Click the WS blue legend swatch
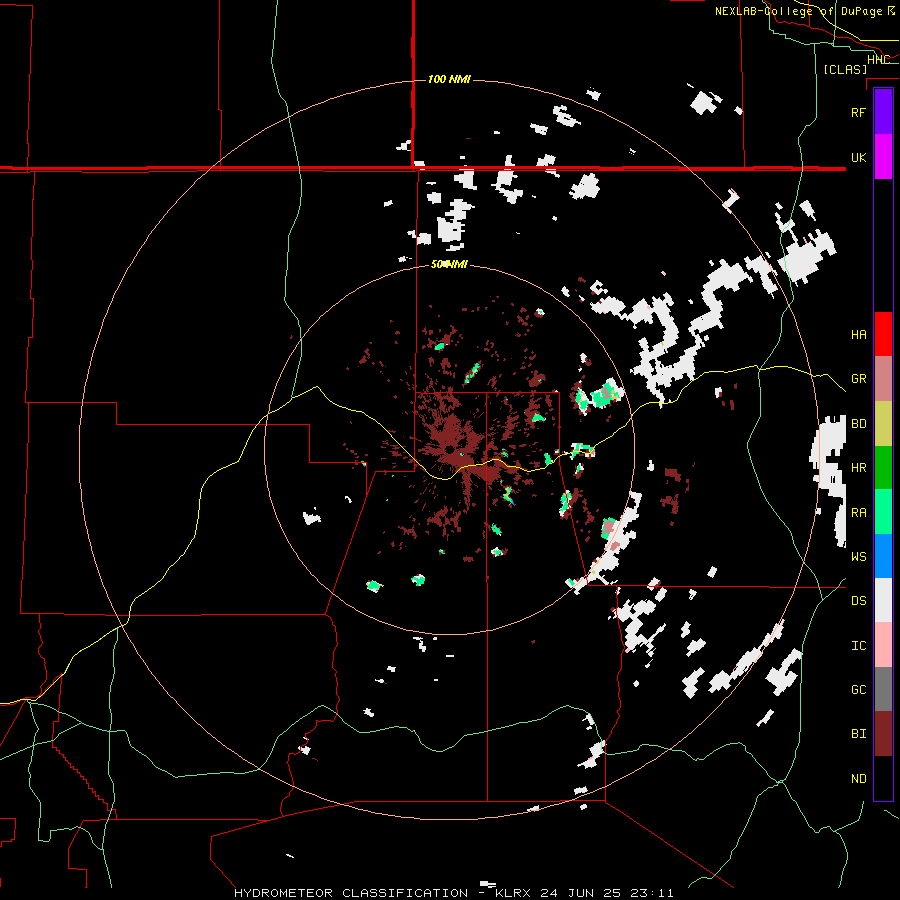Image resolution: width=900 pixels, height=900 pixels. tap(883, 556)
